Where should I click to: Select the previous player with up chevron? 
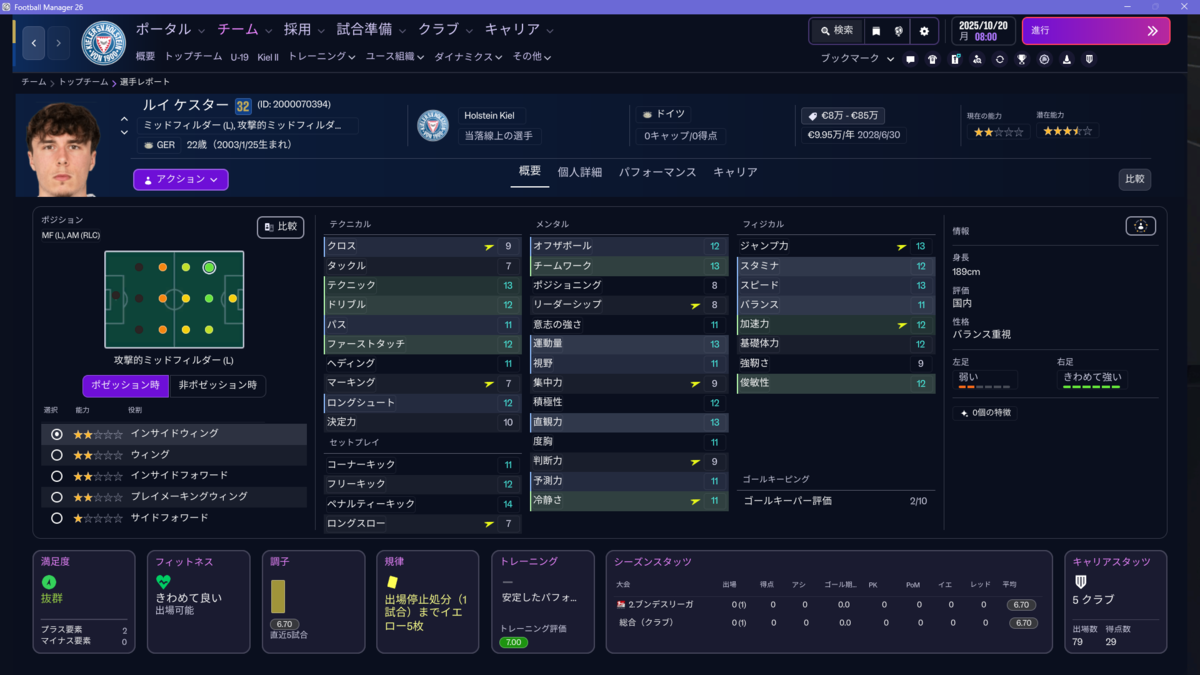[x=124, y=119]
